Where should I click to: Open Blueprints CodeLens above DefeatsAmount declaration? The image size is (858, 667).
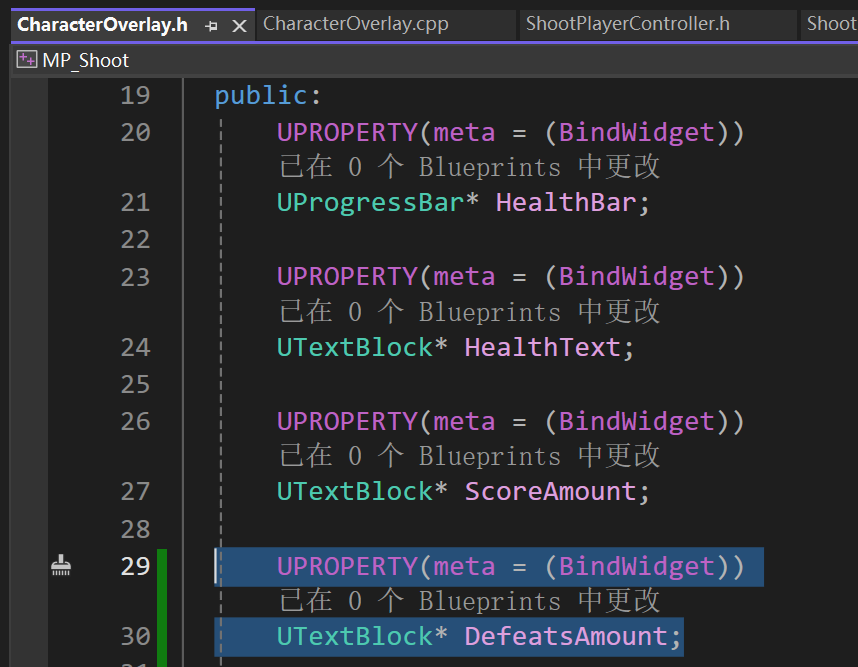click(x=469, y=601)
